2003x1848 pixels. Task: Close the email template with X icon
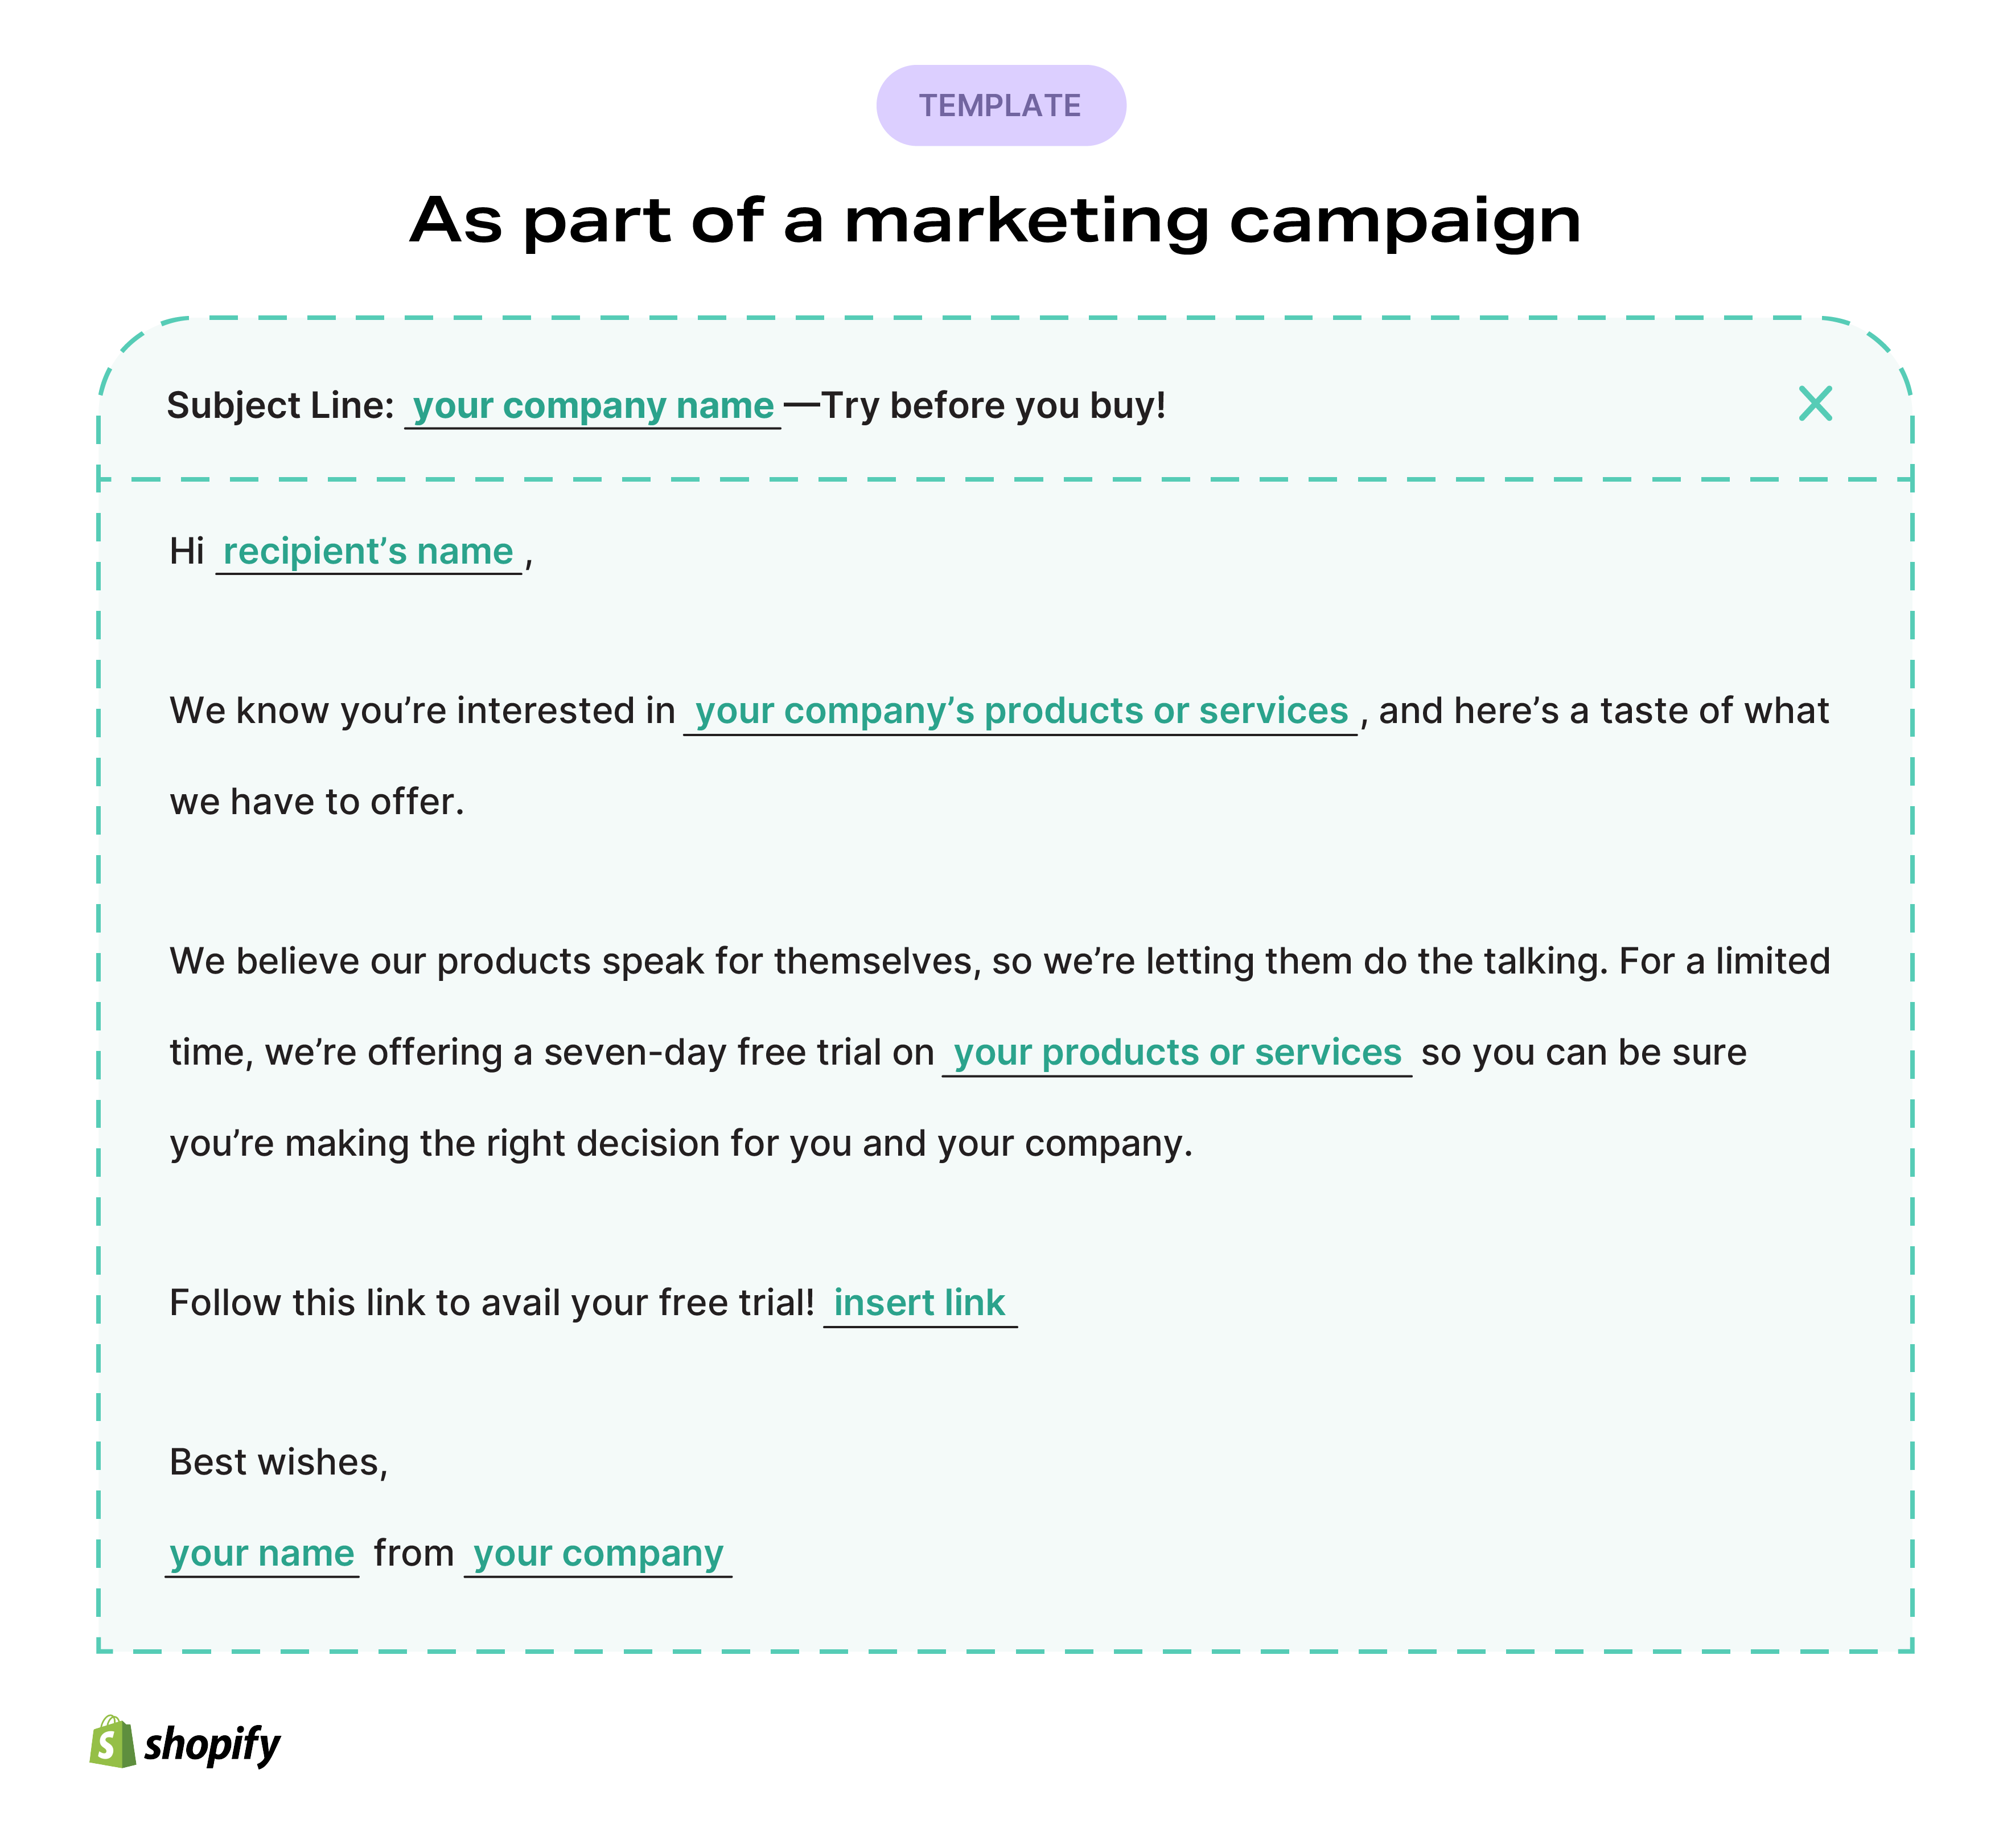tap(1815, 404)
